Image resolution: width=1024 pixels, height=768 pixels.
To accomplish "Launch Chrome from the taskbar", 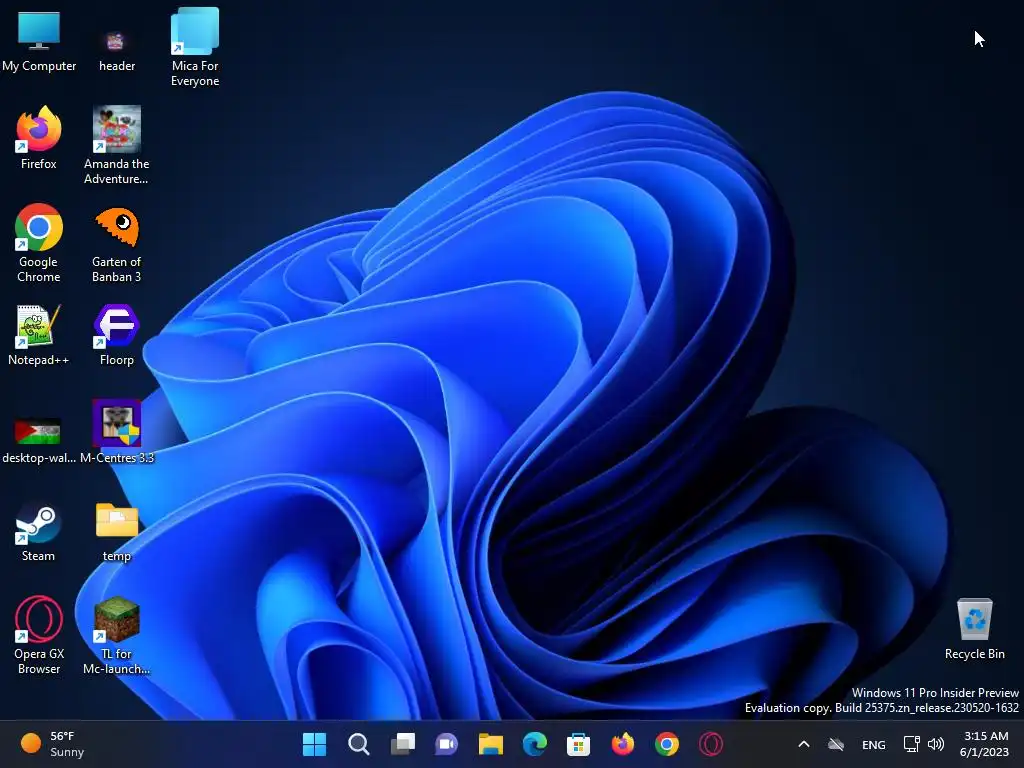I will click(x=667, y=744).
